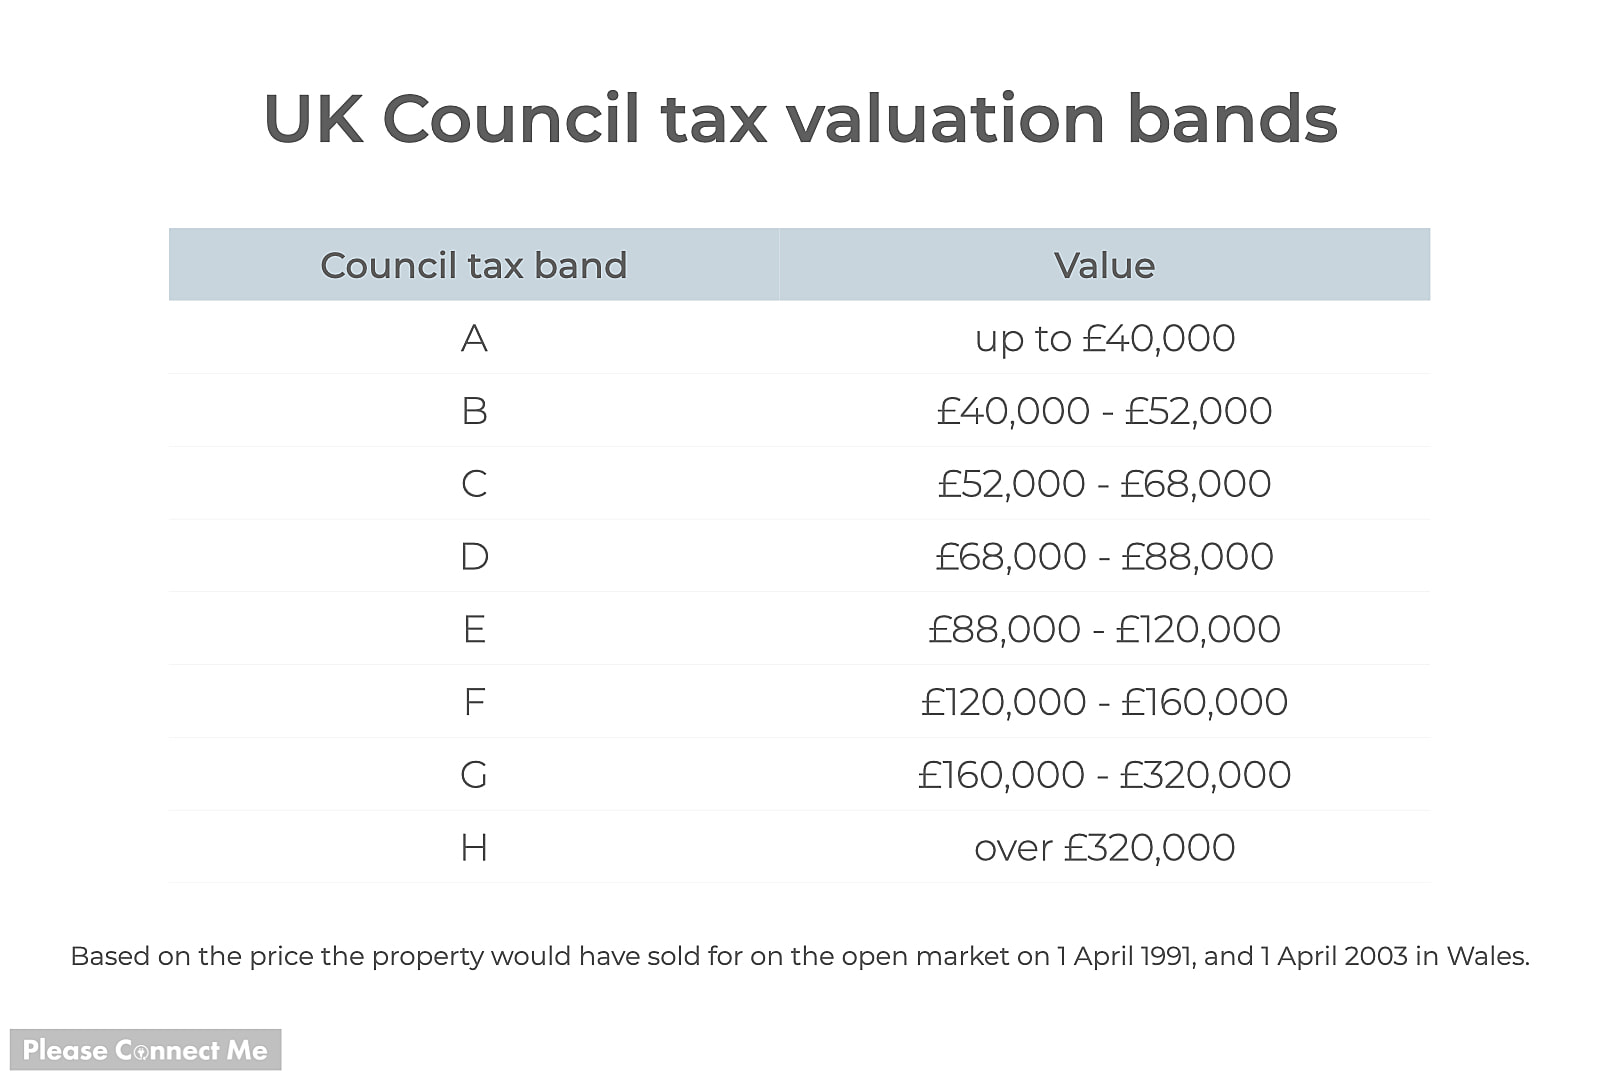The width and height of the screenshot is (1600, 1080).
Task: Click the '£40,000 - £52,000' value
Action: [x=1104, y=411]
